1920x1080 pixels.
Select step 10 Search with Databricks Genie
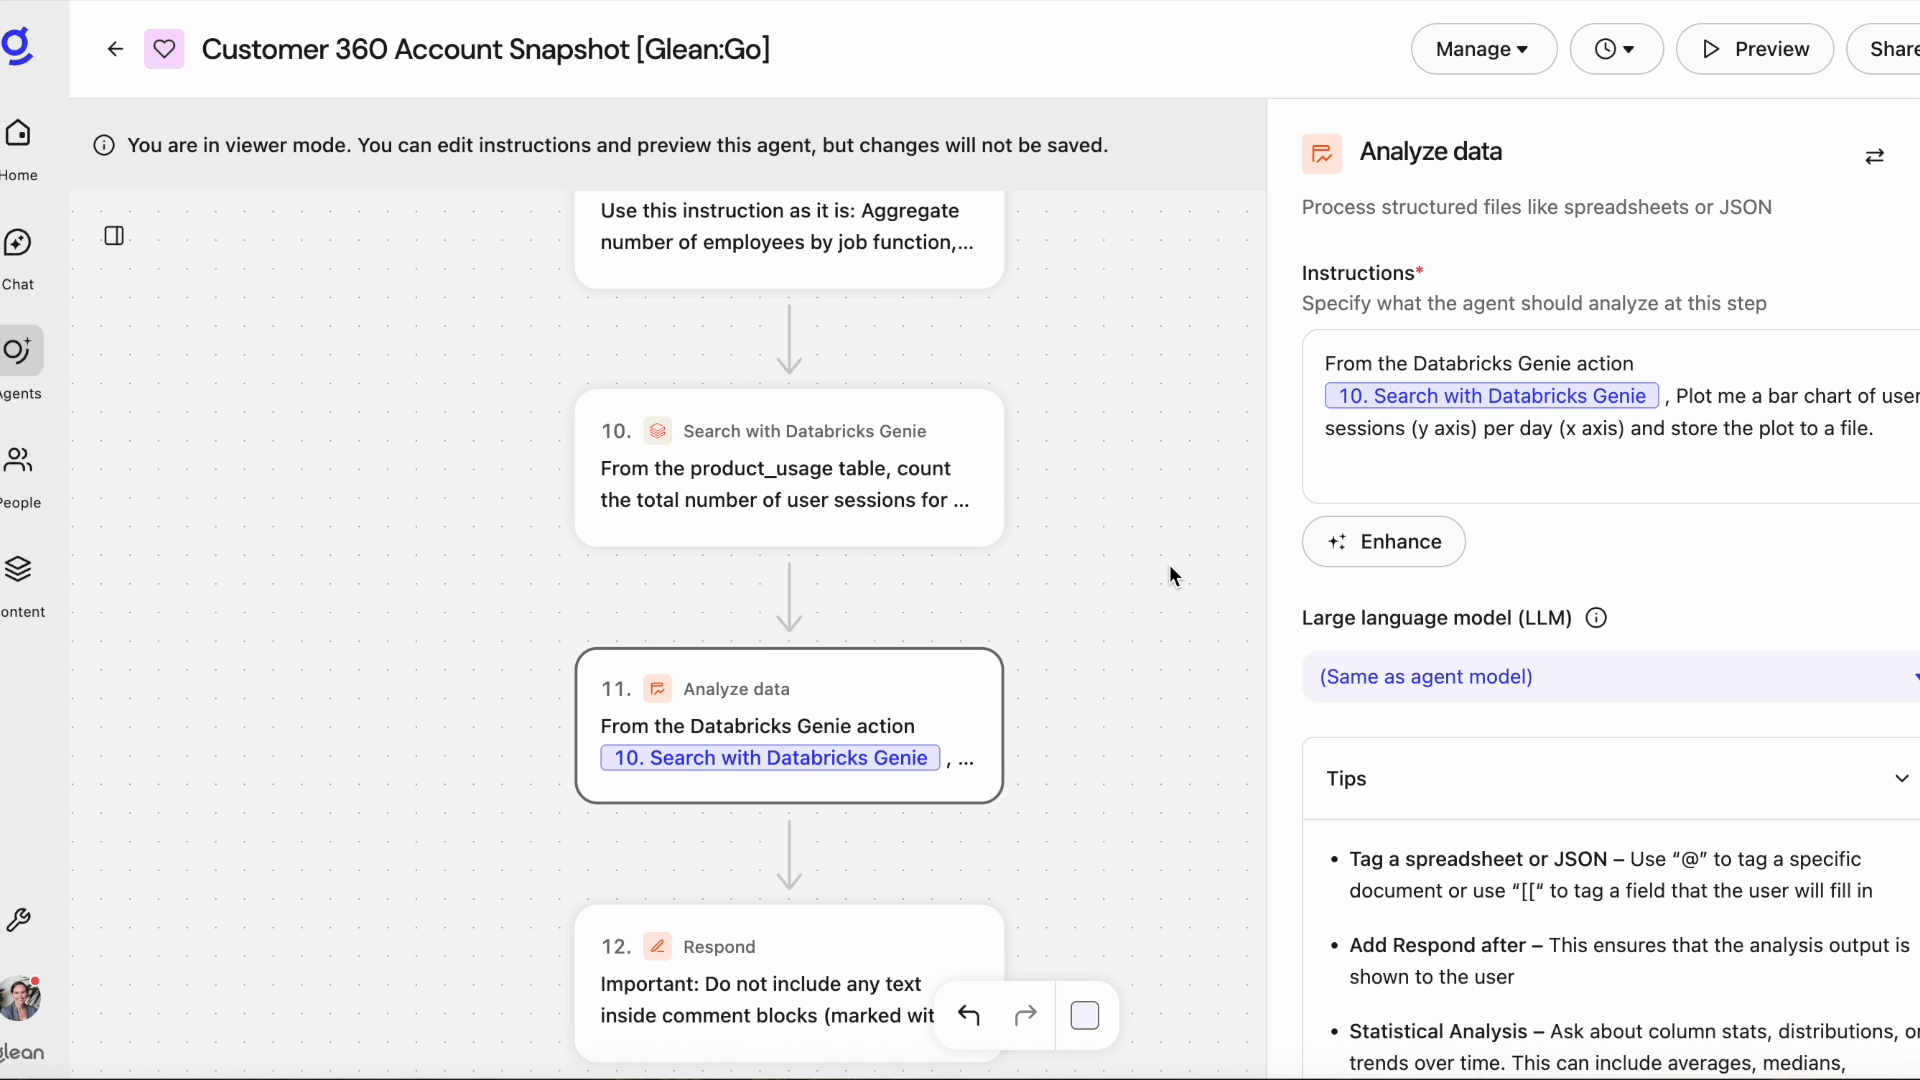pos(789,468)
